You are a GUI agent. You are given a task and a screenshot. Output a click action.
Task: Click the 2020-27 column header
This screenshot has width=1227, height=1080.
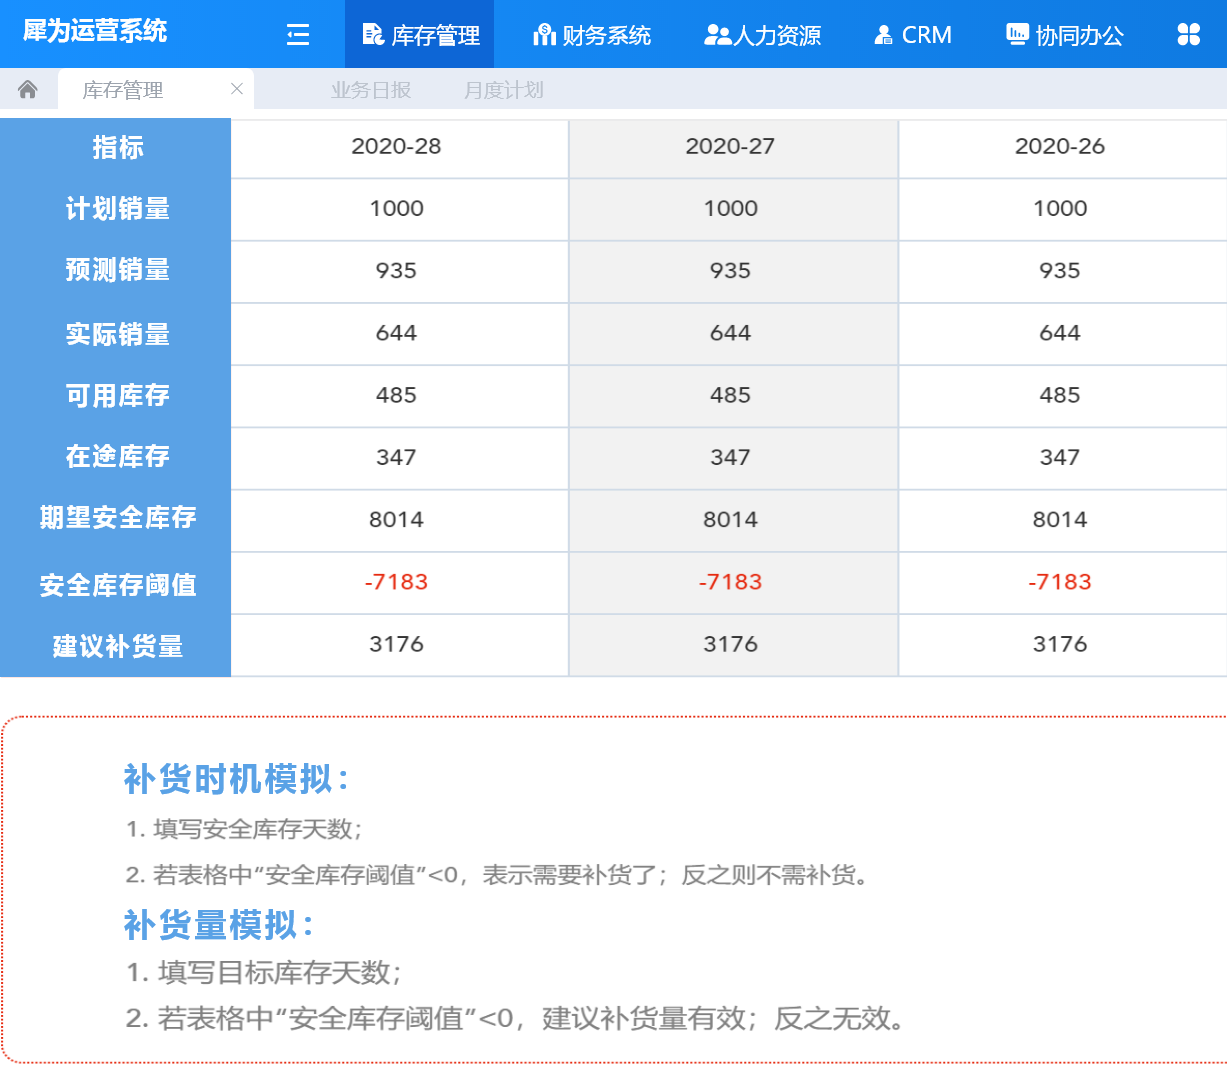click(730, 147)
